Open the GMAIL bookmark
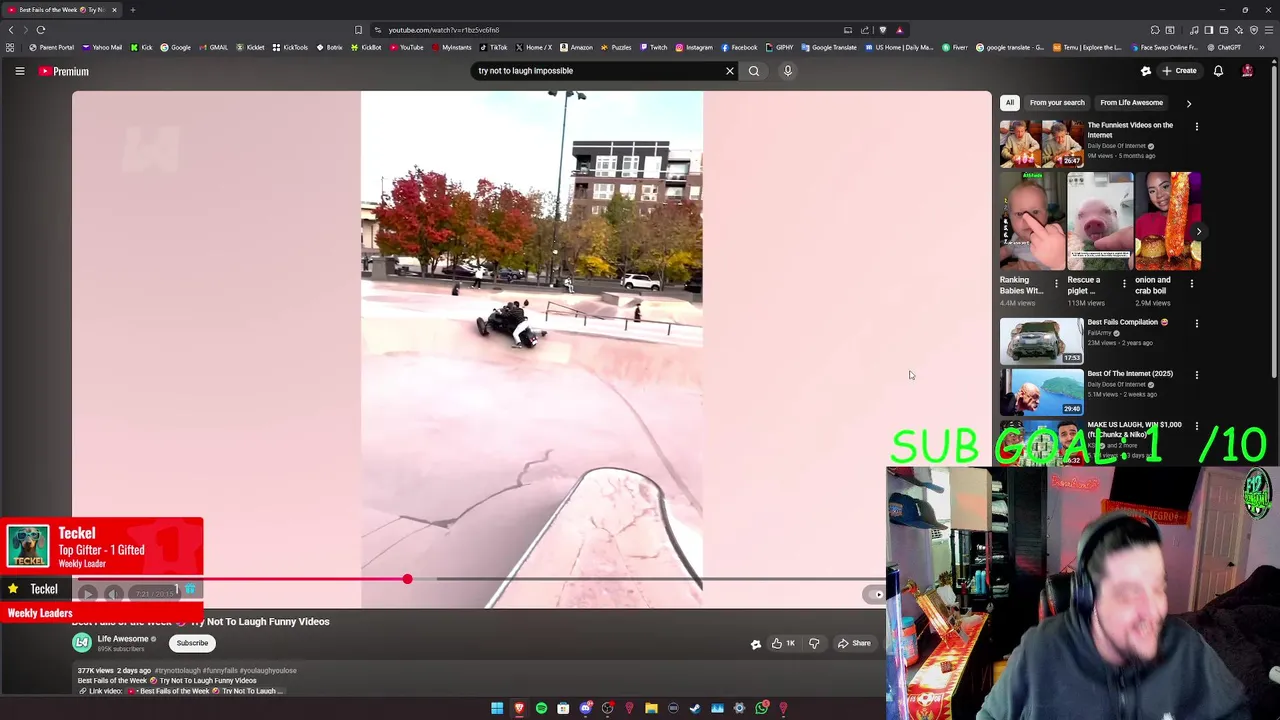 pyautogui.click(x=213, y=47)
